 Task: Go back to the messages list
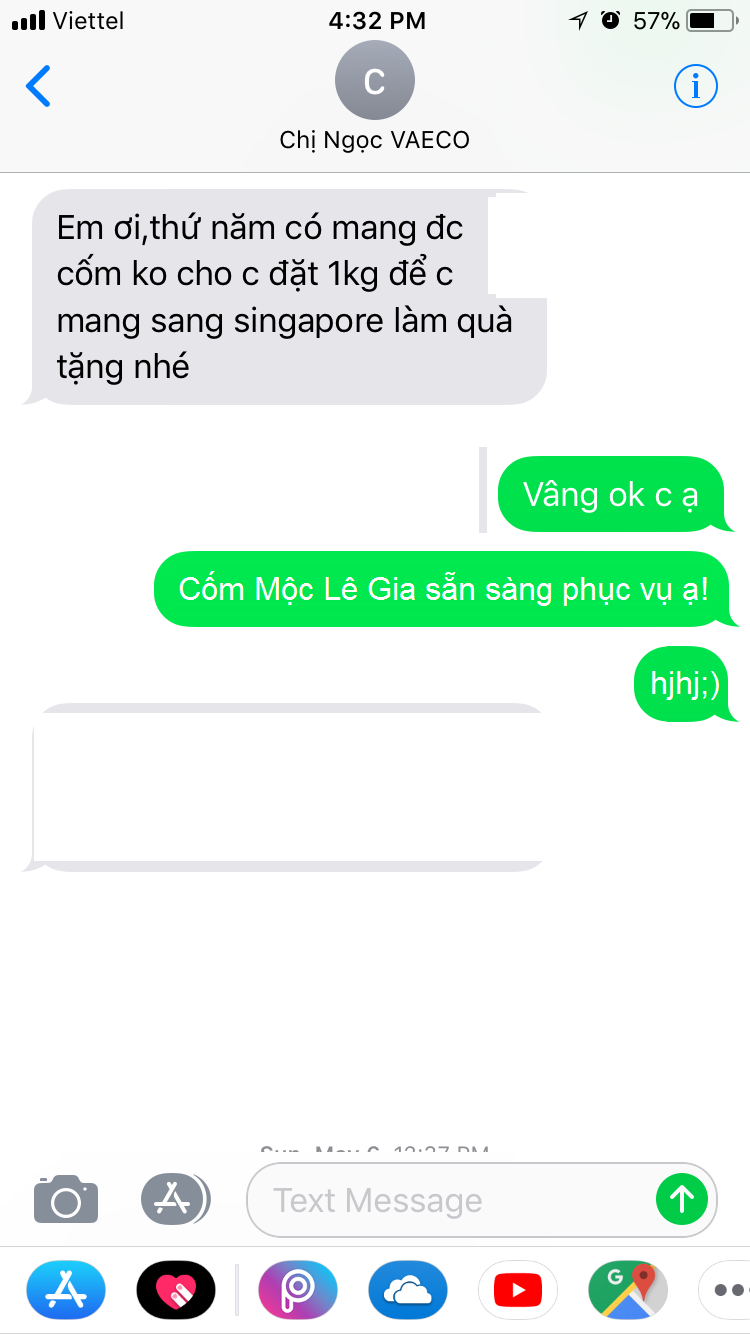click(38, 86)
